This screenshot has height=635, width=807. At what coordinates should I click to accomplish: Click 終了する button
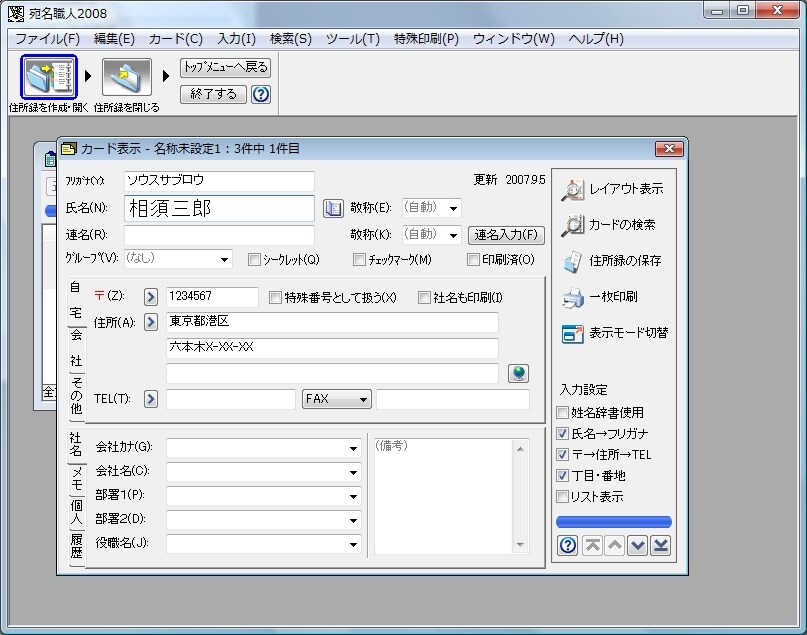coord(213,94)
